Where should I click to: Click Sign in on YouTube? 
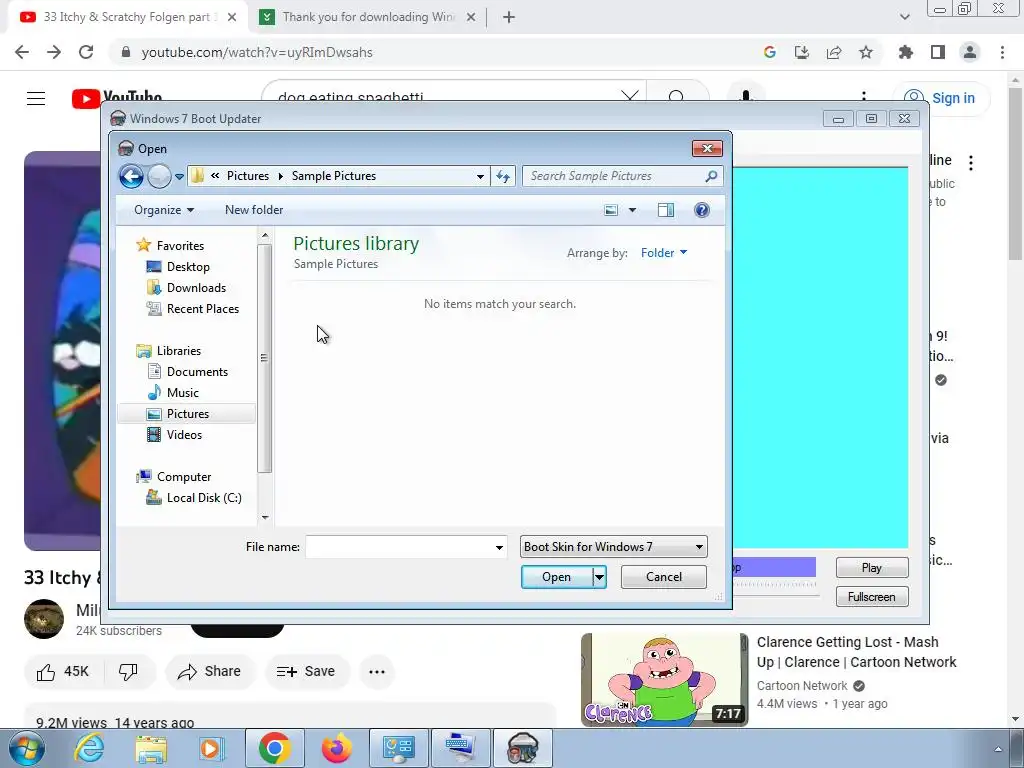(x=941, y=98)
